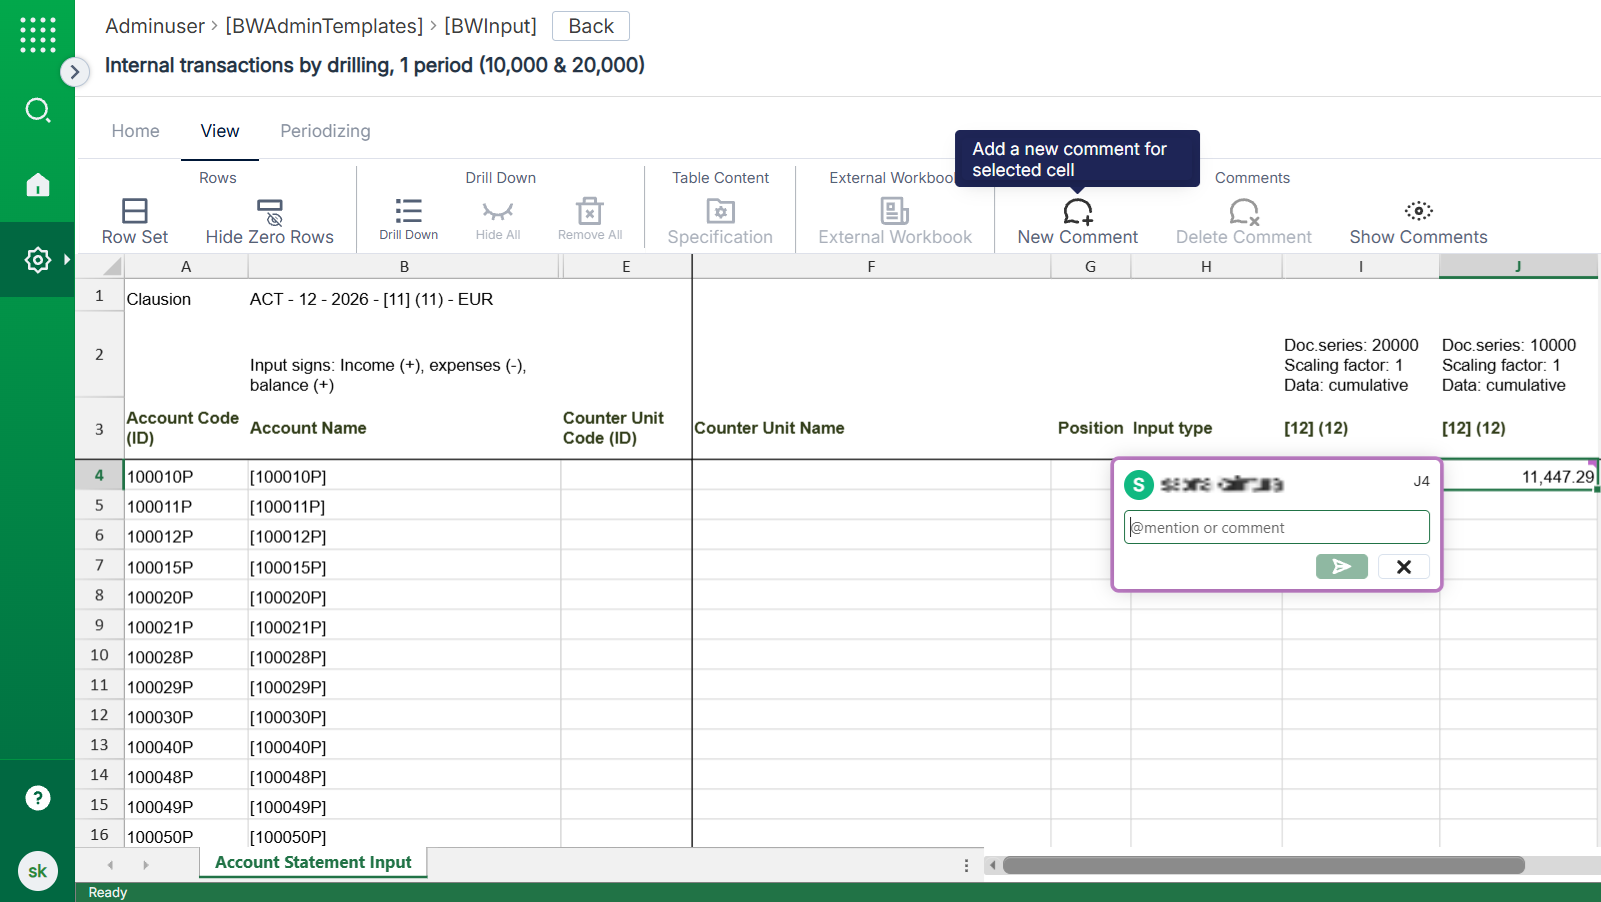Open the [BWInput] breadcrumb link
This screenshot has width=1601, height=902.
[x=490, y=26]
